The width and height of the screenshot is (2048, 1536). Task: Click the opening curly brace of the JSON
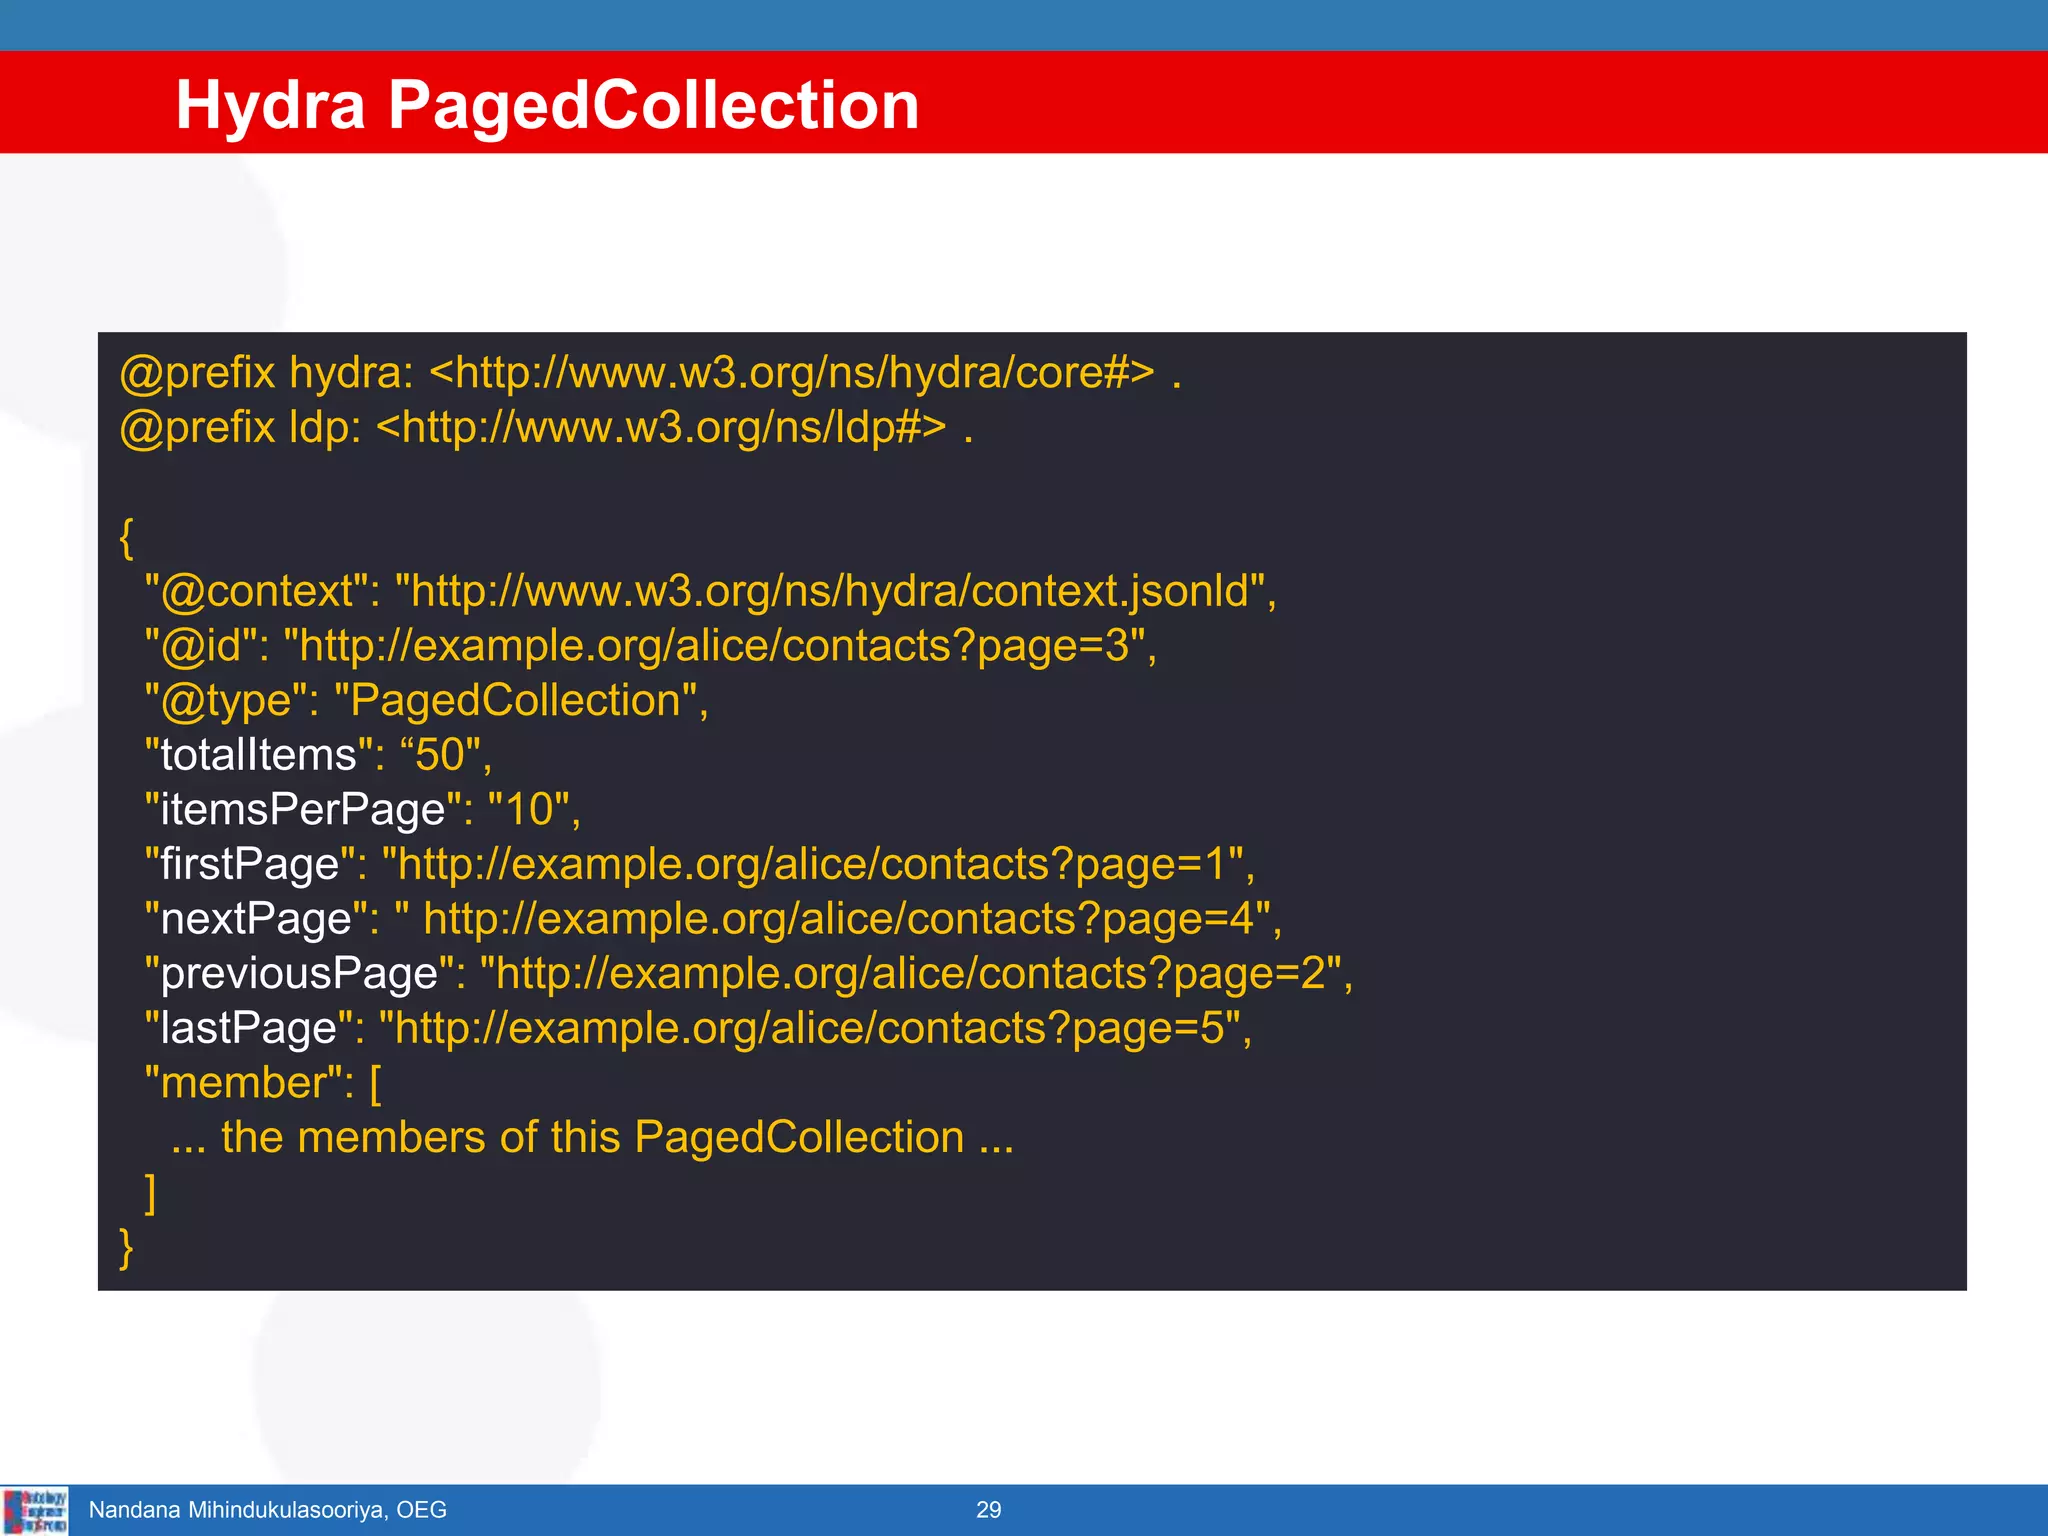coord(126,538)
